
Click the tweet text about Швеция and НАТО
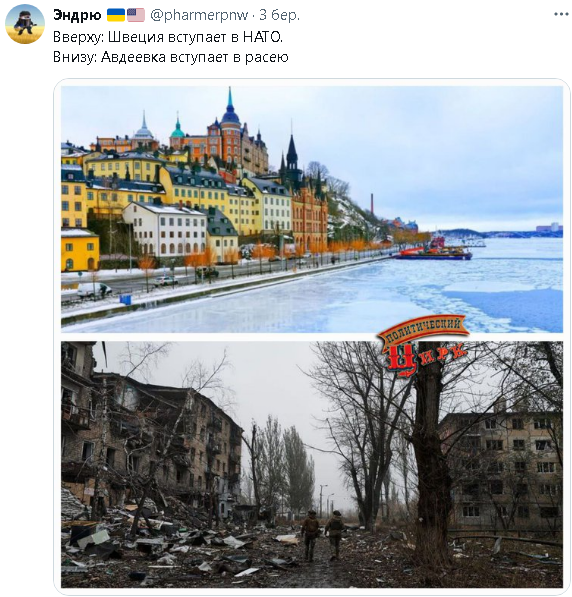click(x=168, y=37)
